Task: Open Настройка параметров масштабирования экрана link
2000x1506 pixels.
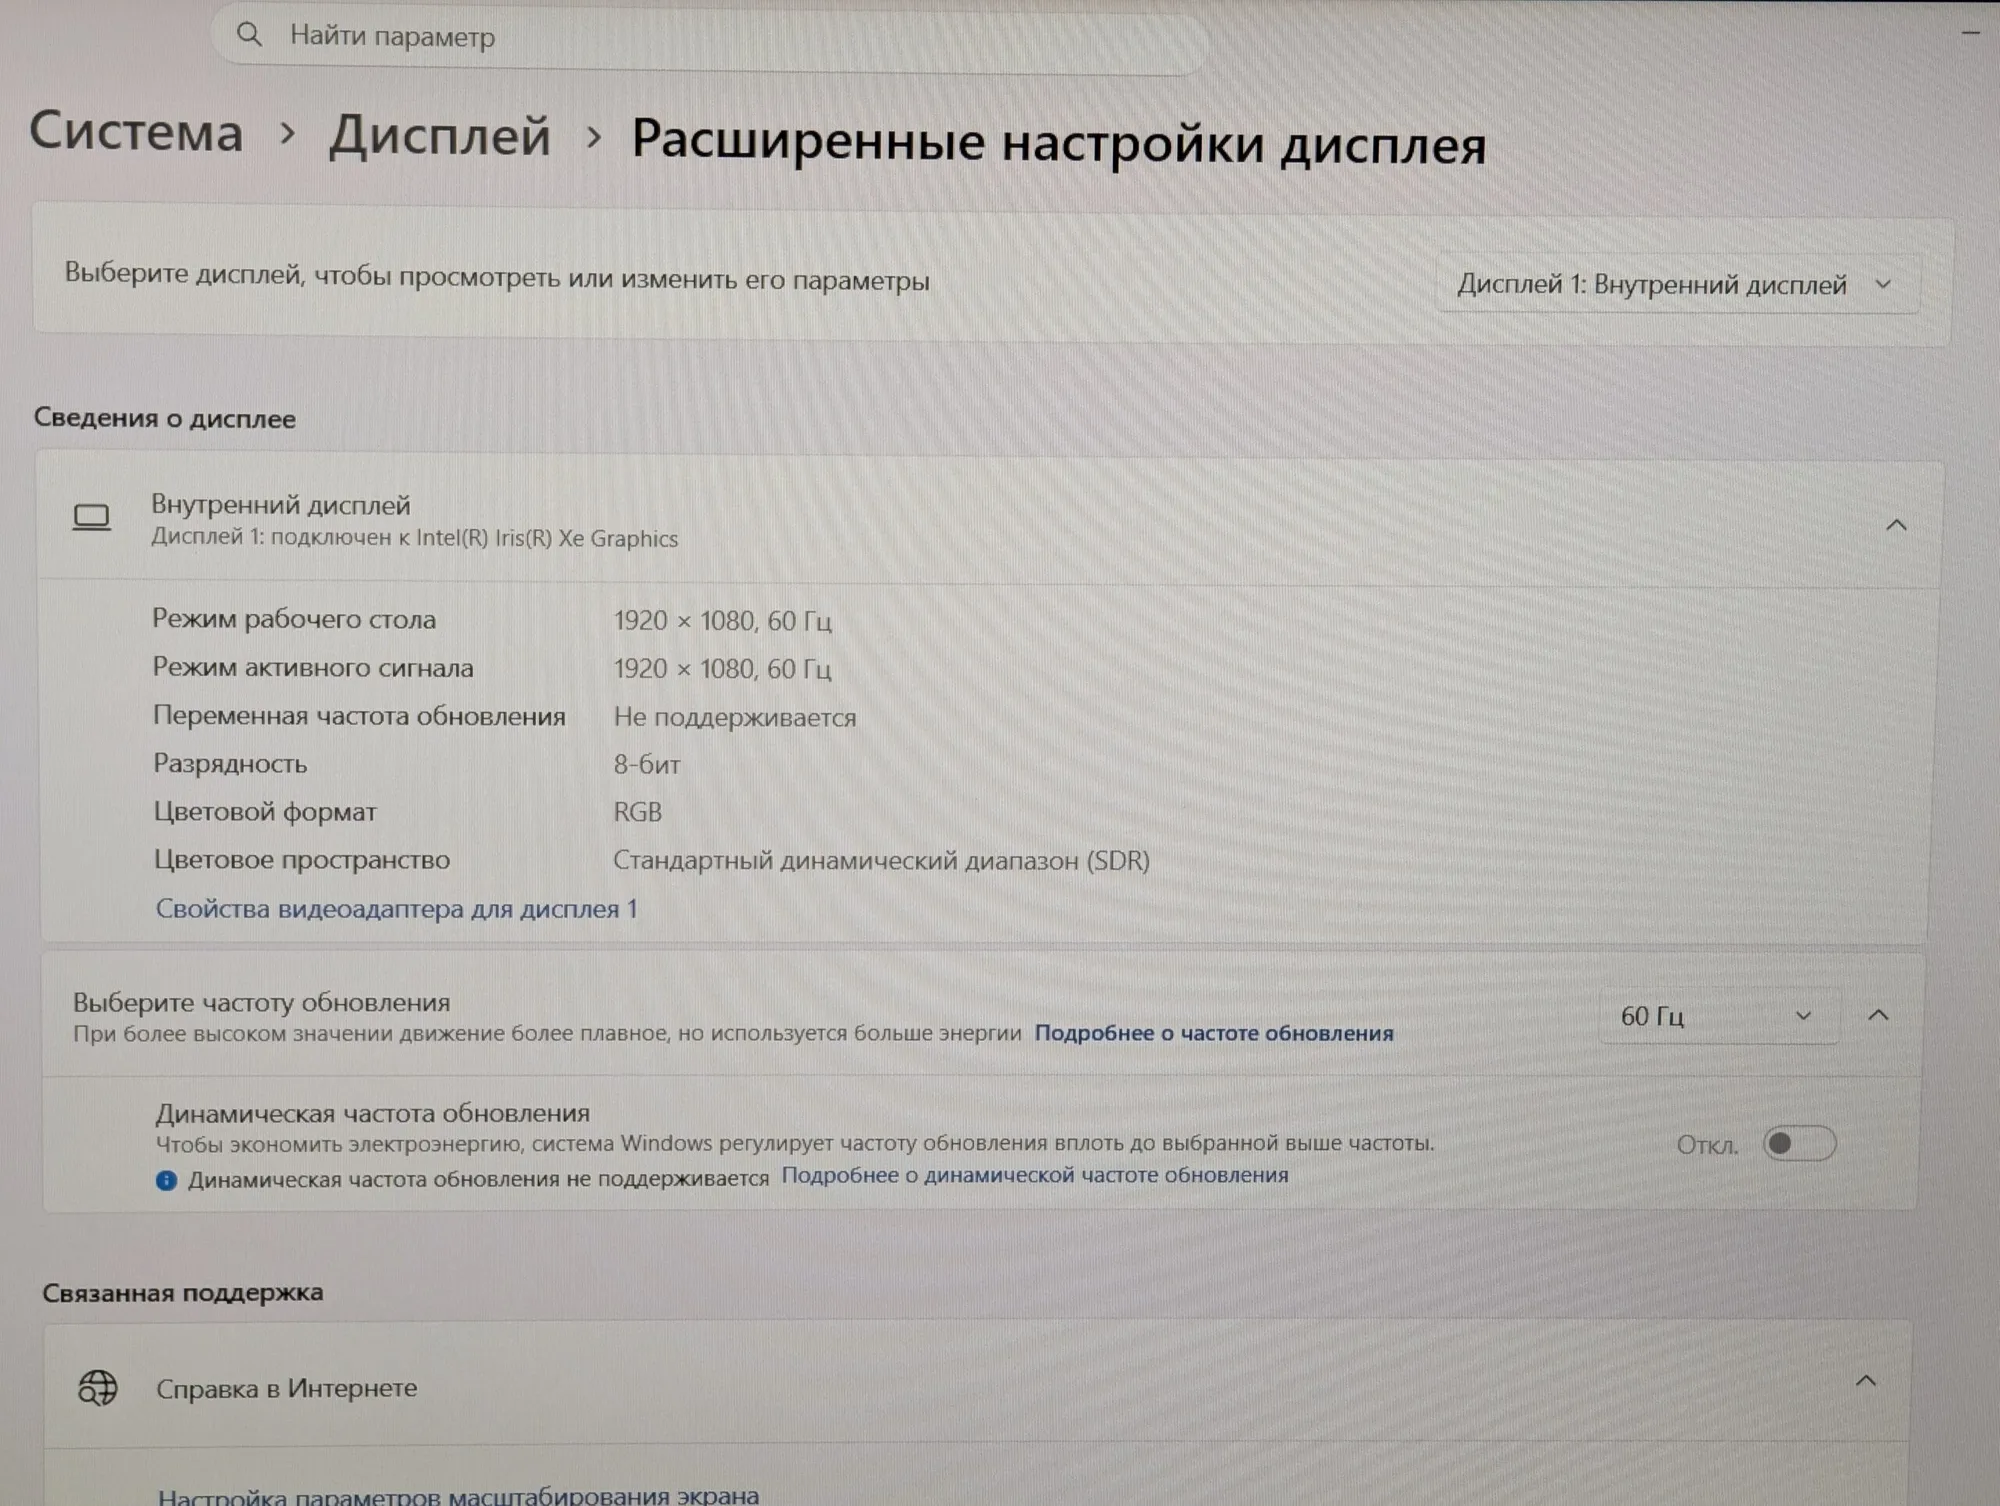Action: 458,1495
